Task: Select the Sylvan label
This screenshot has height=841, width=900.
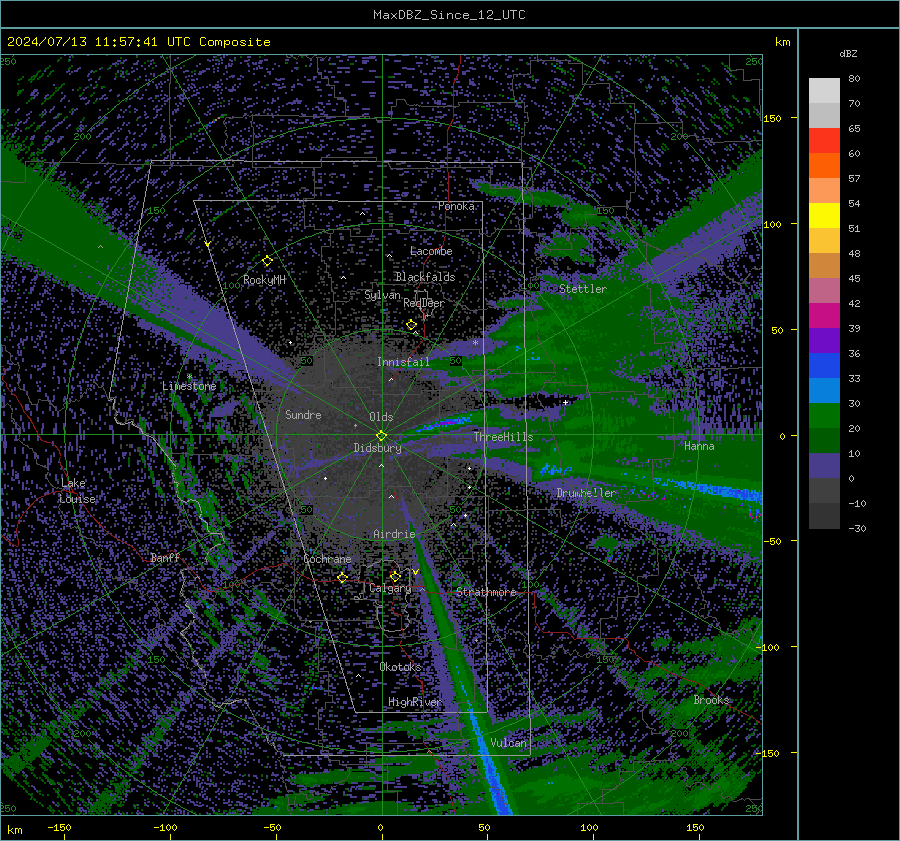Action: (x=382, y=295)
